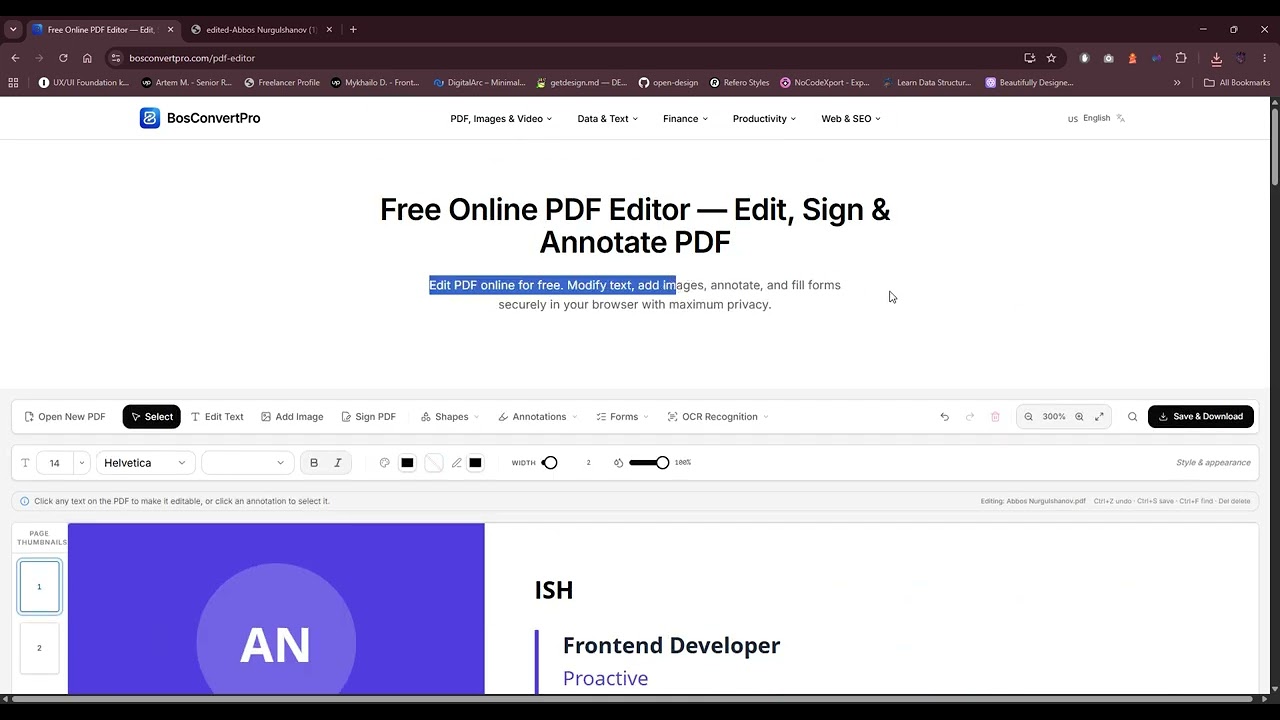Viewport: 1280px width, 720px height.
Task: Expand the OCR Recognition dropdown
Action: [718, 417]
